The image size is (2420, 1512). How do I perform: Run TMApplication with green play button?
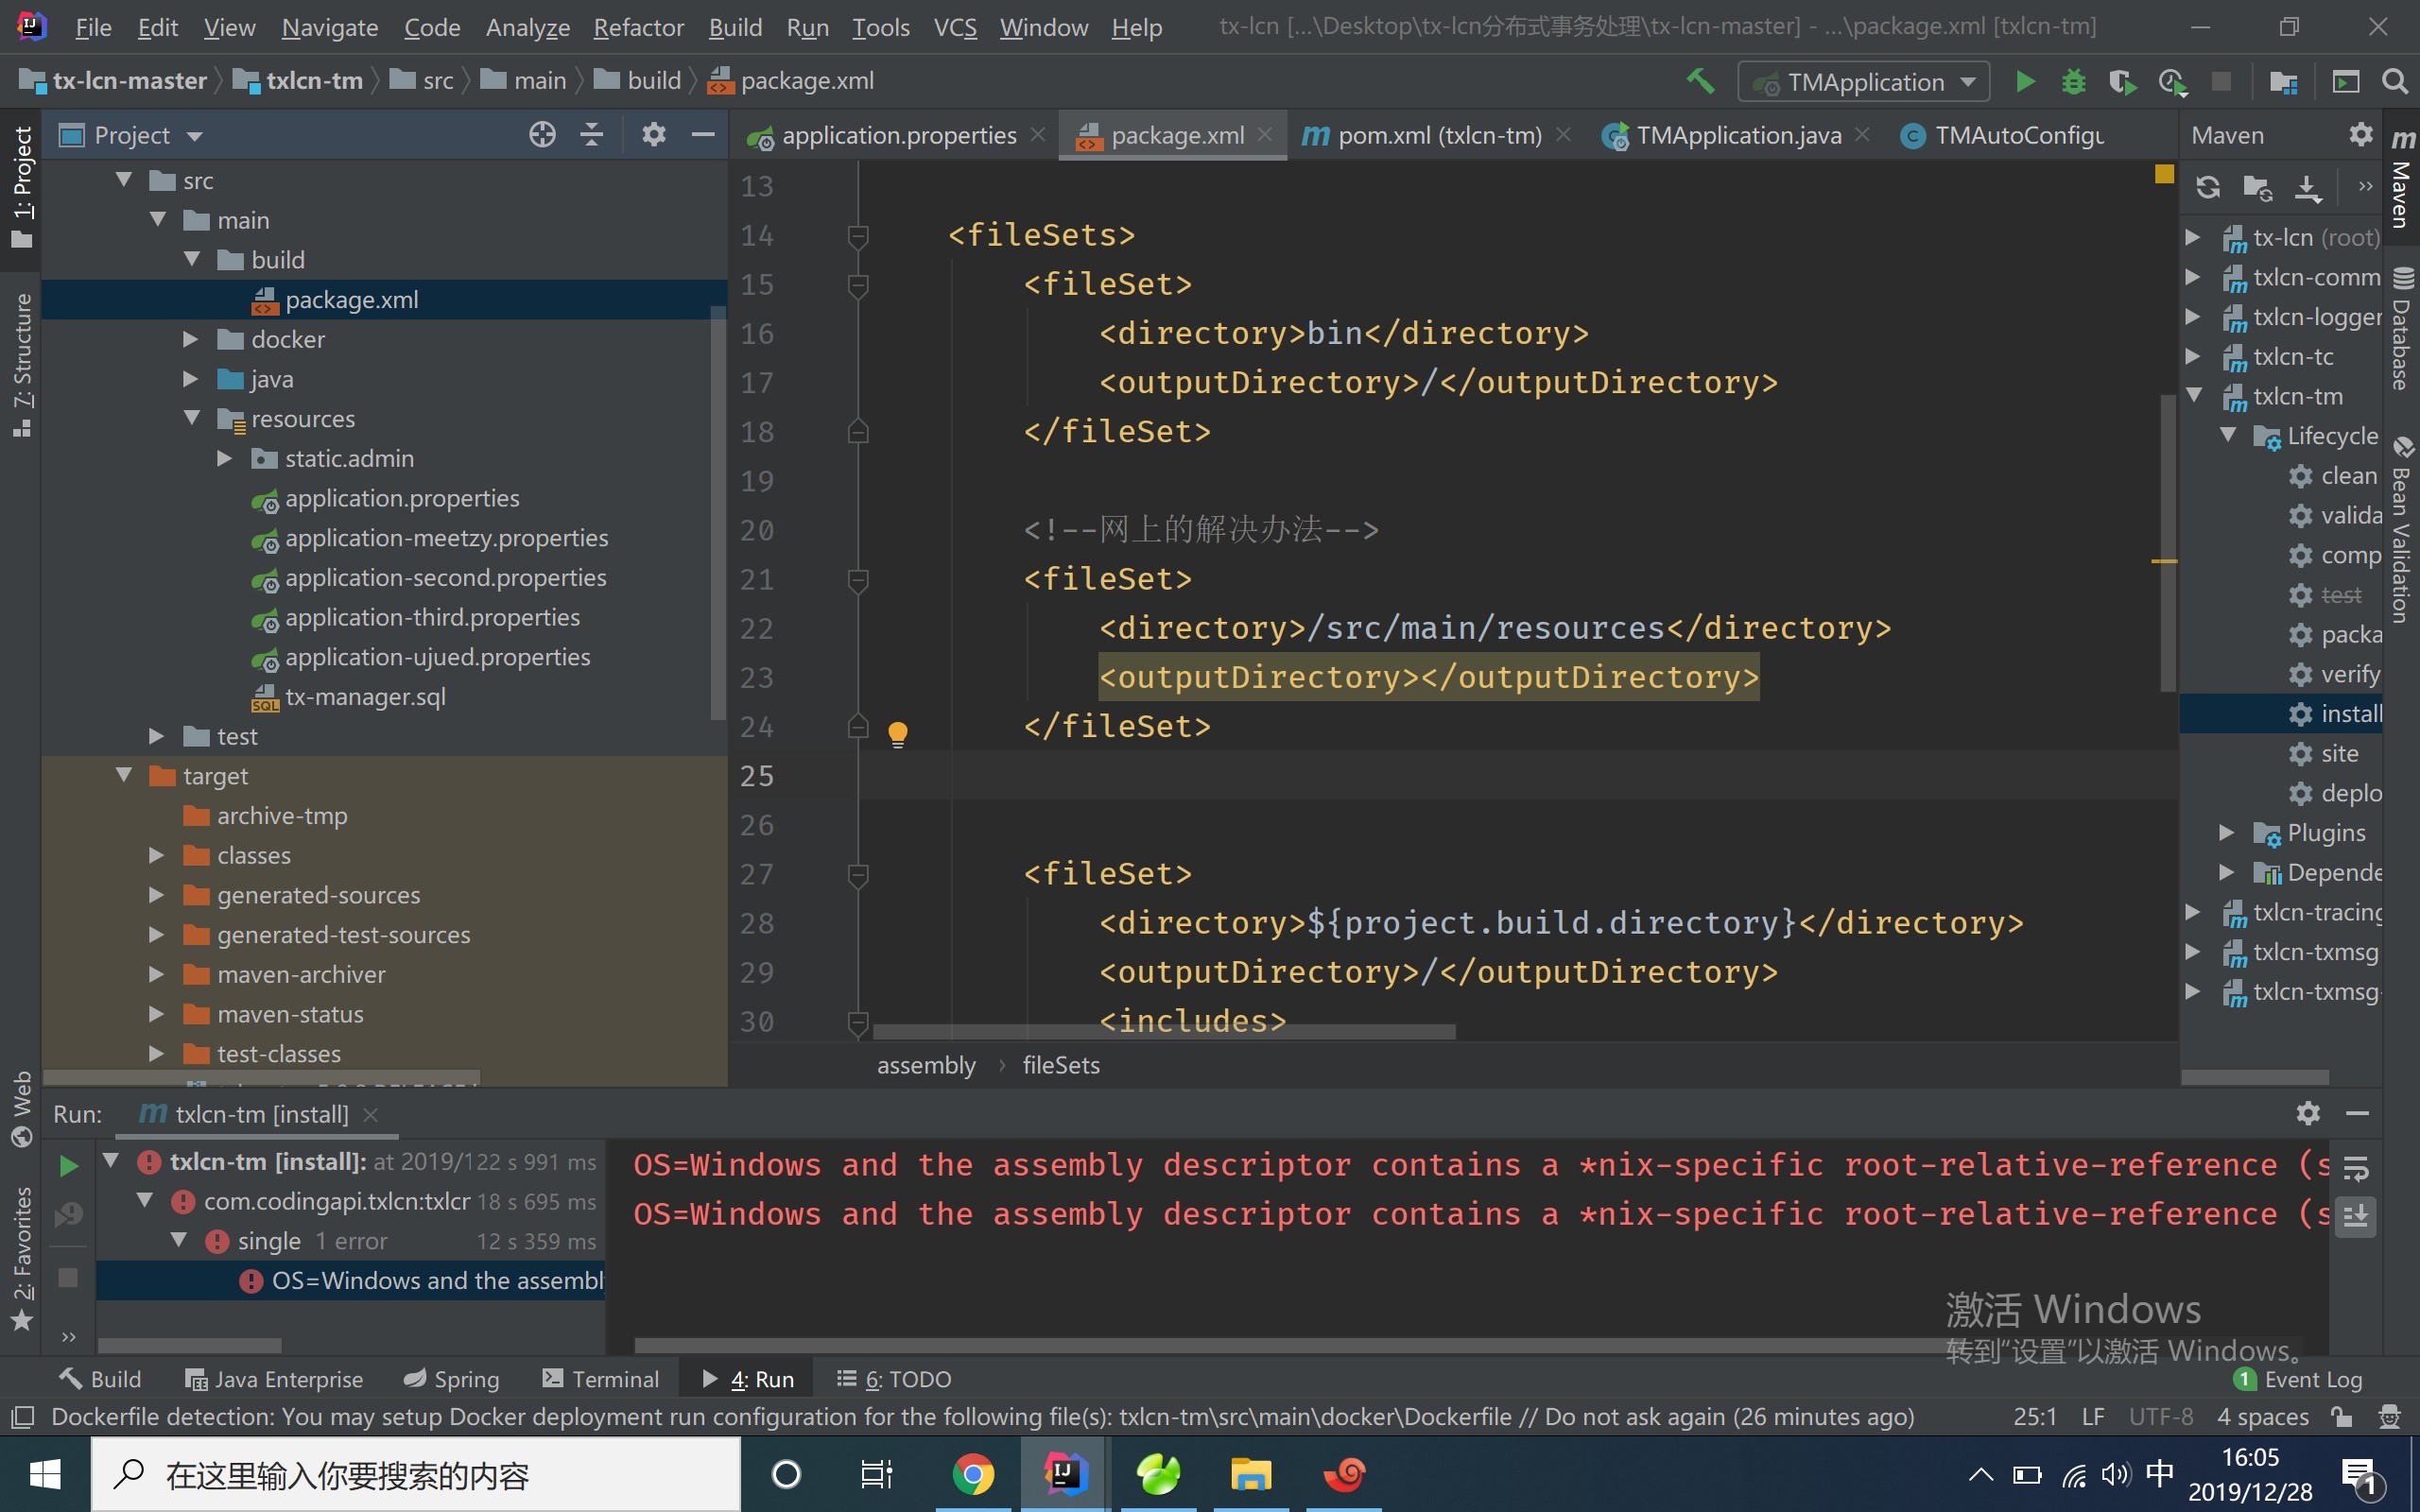coord(2025,81)
